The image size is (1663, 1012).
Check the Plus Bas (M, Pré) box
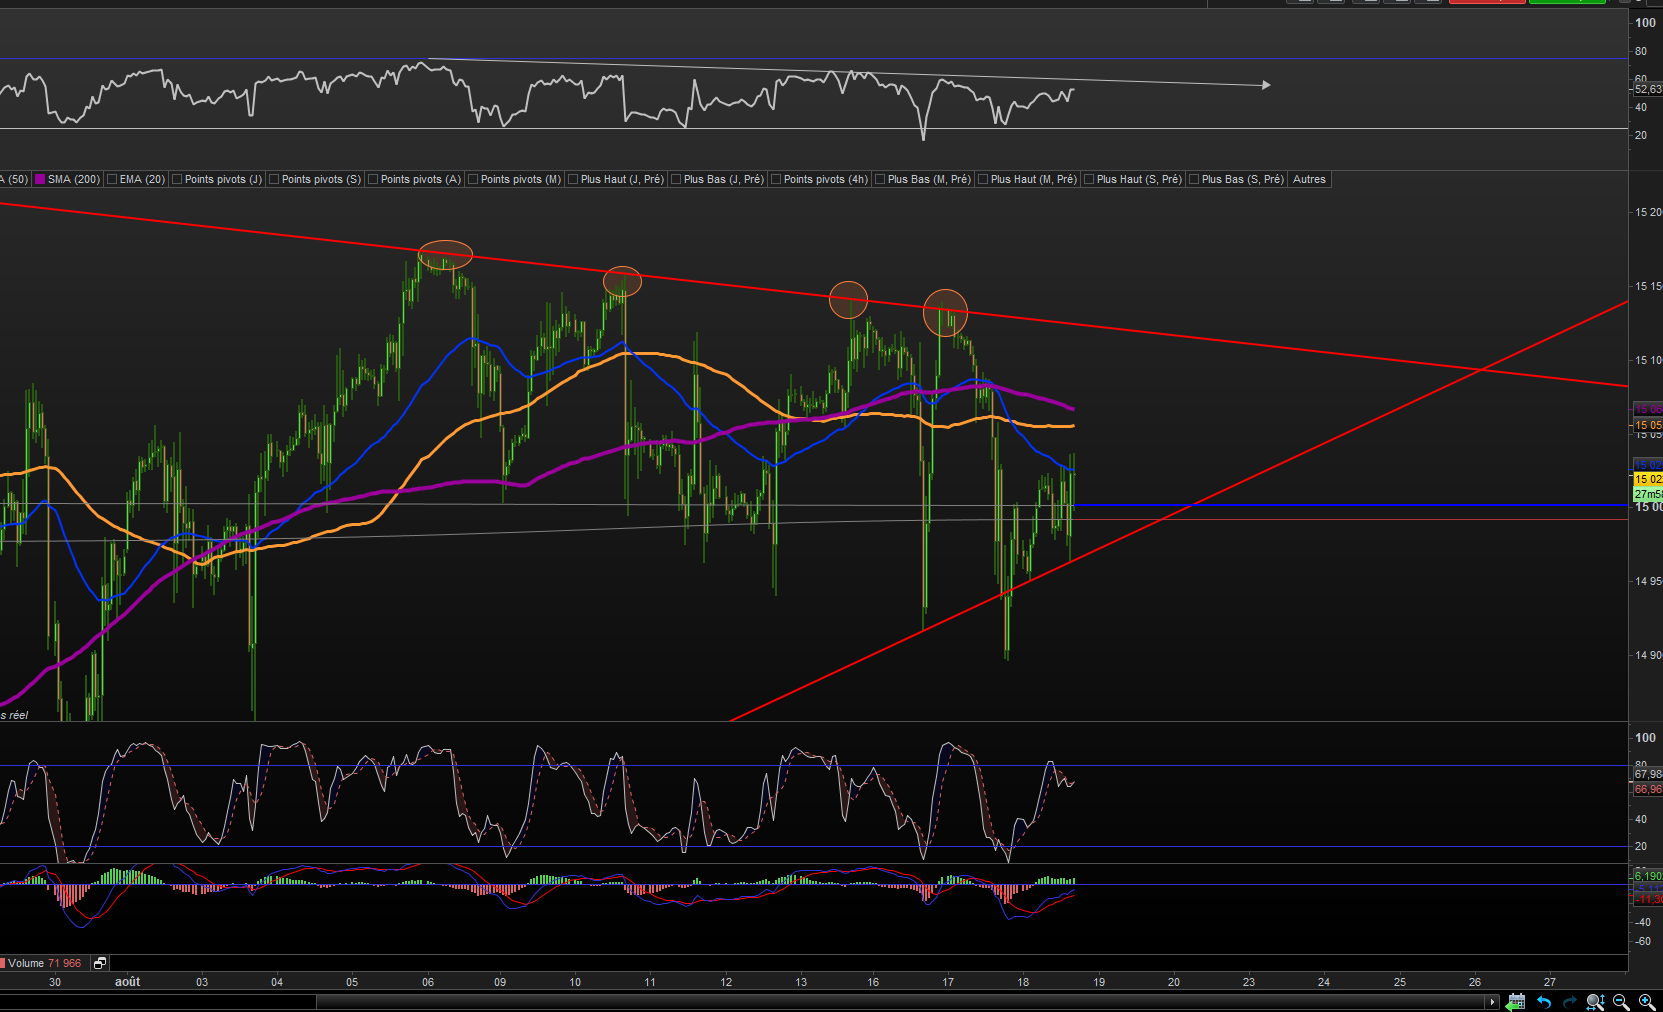point(880,180)
